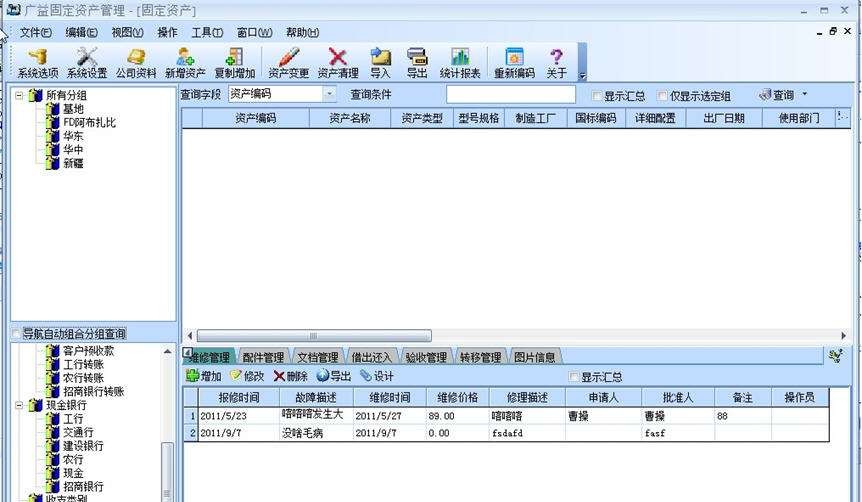This screenshot has height=502, width=862.
Task: Click 复制增加 toolbar icon
Action: coord(235,63)
